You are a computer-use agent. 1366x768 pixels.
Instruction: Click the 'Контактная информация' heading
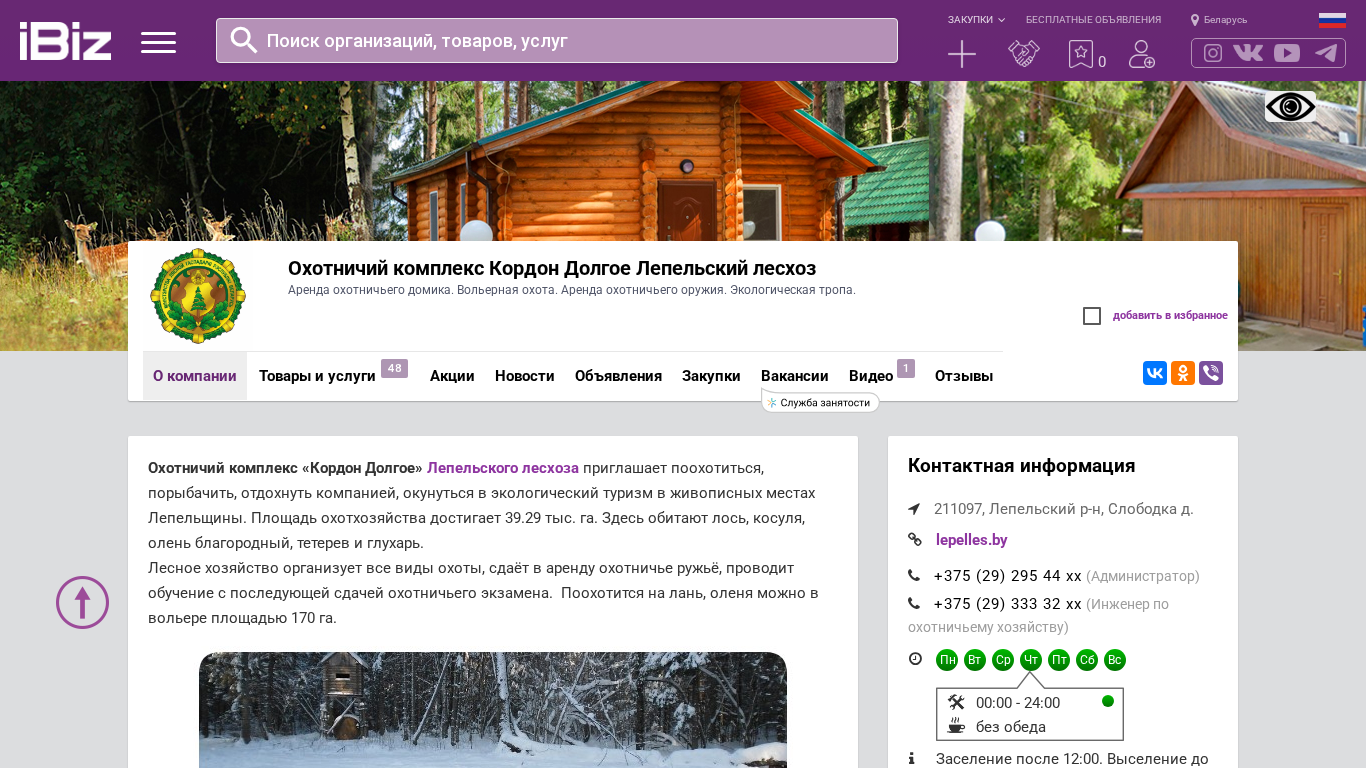(x=1022, y=466)
